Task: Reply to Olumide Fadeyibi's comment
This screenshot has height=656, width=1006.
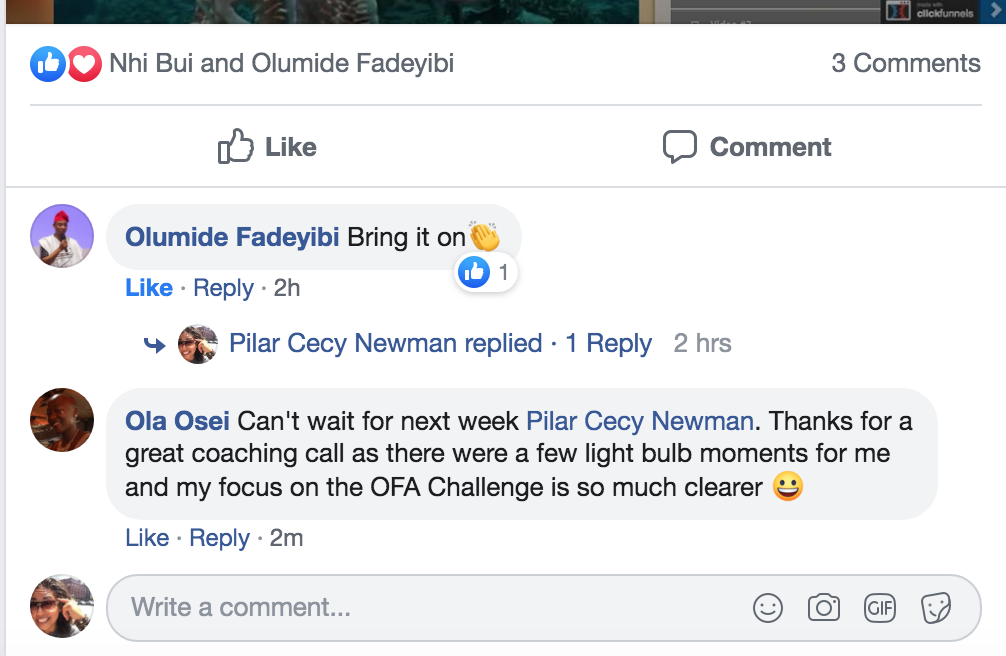Action: coord(223,288)
